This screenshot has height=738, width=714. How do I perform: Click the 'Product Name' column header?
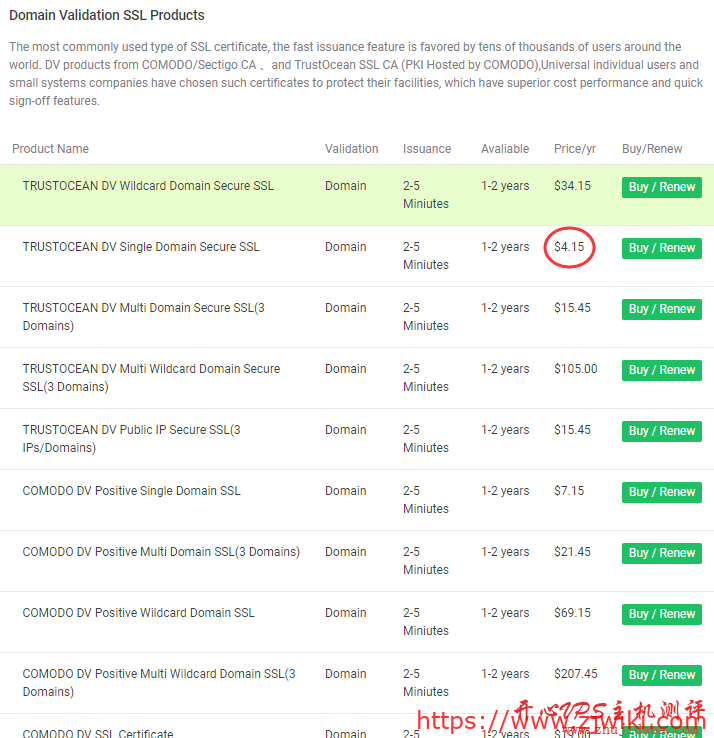[x=50, y=149]
